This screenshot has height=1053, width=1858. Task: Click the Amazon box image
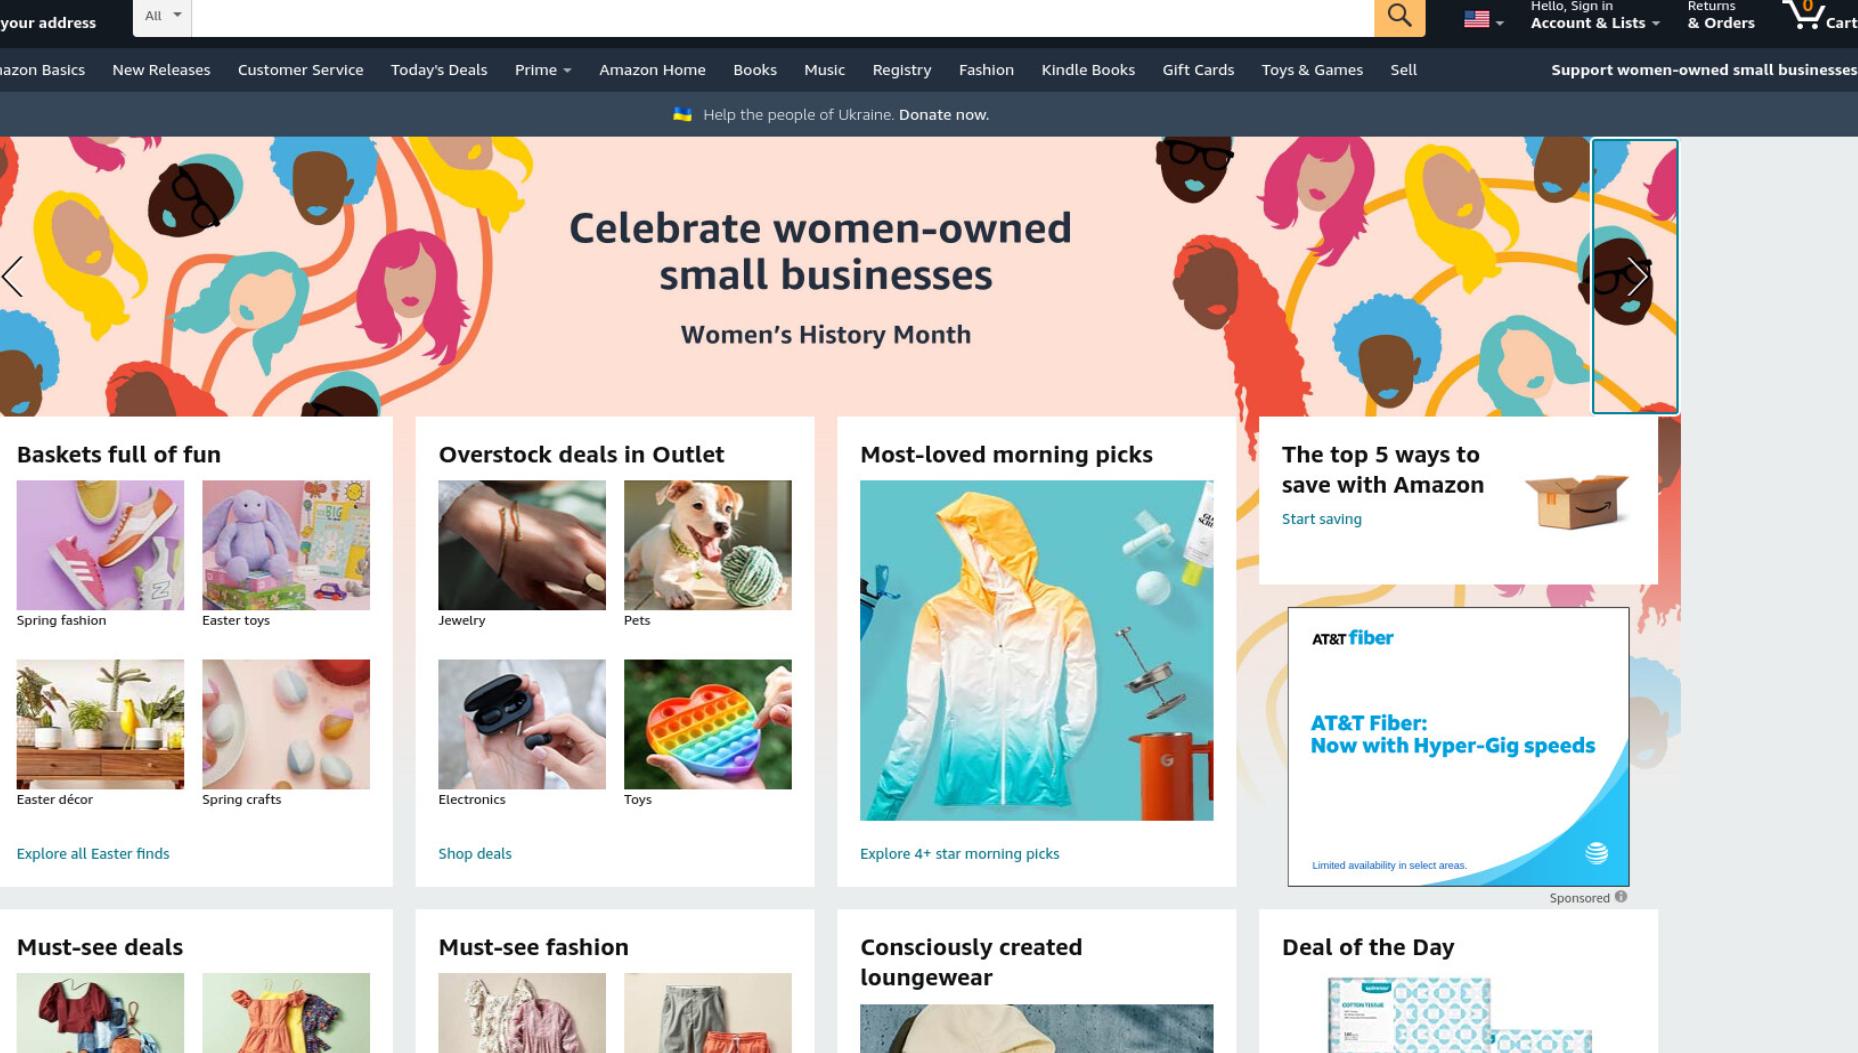(x=1576, y=500)
